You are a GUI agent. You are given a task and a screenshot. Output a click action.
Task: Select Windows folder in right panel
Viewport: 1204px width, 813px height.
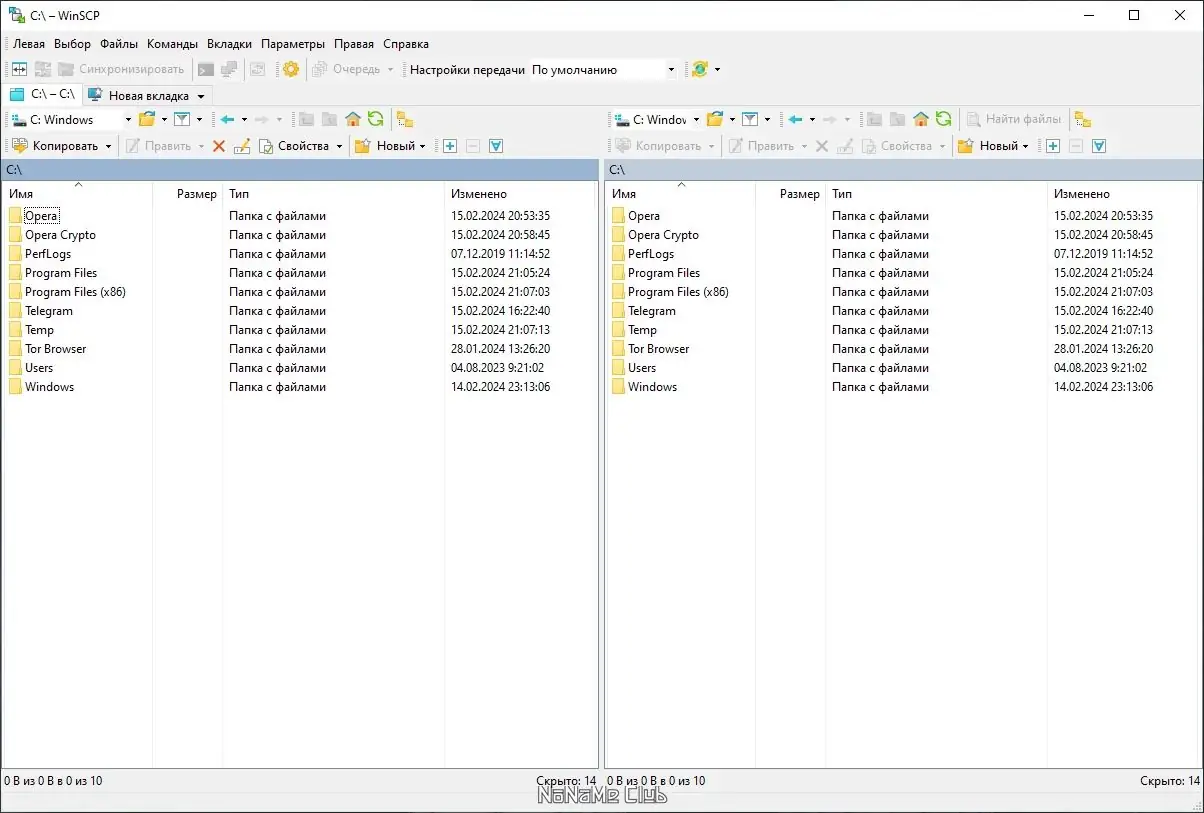click(652, 387)
